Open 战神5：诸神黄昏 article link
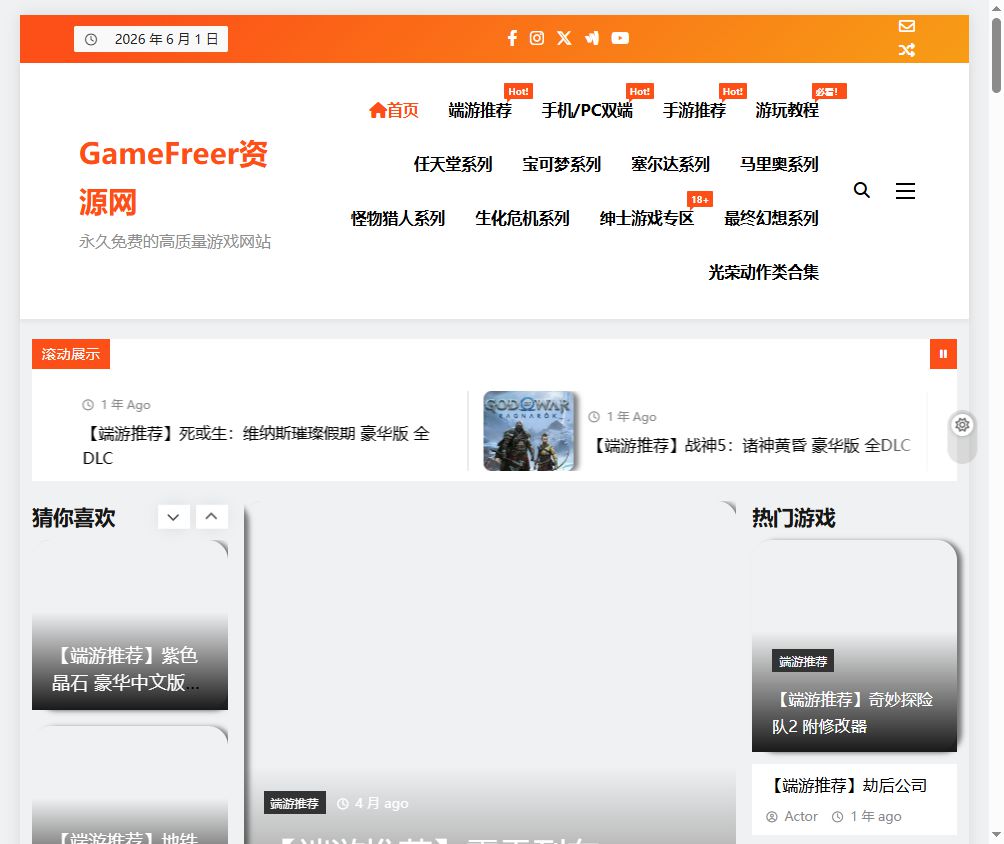This screenshot has width=1004, height=844. point(750,445)
